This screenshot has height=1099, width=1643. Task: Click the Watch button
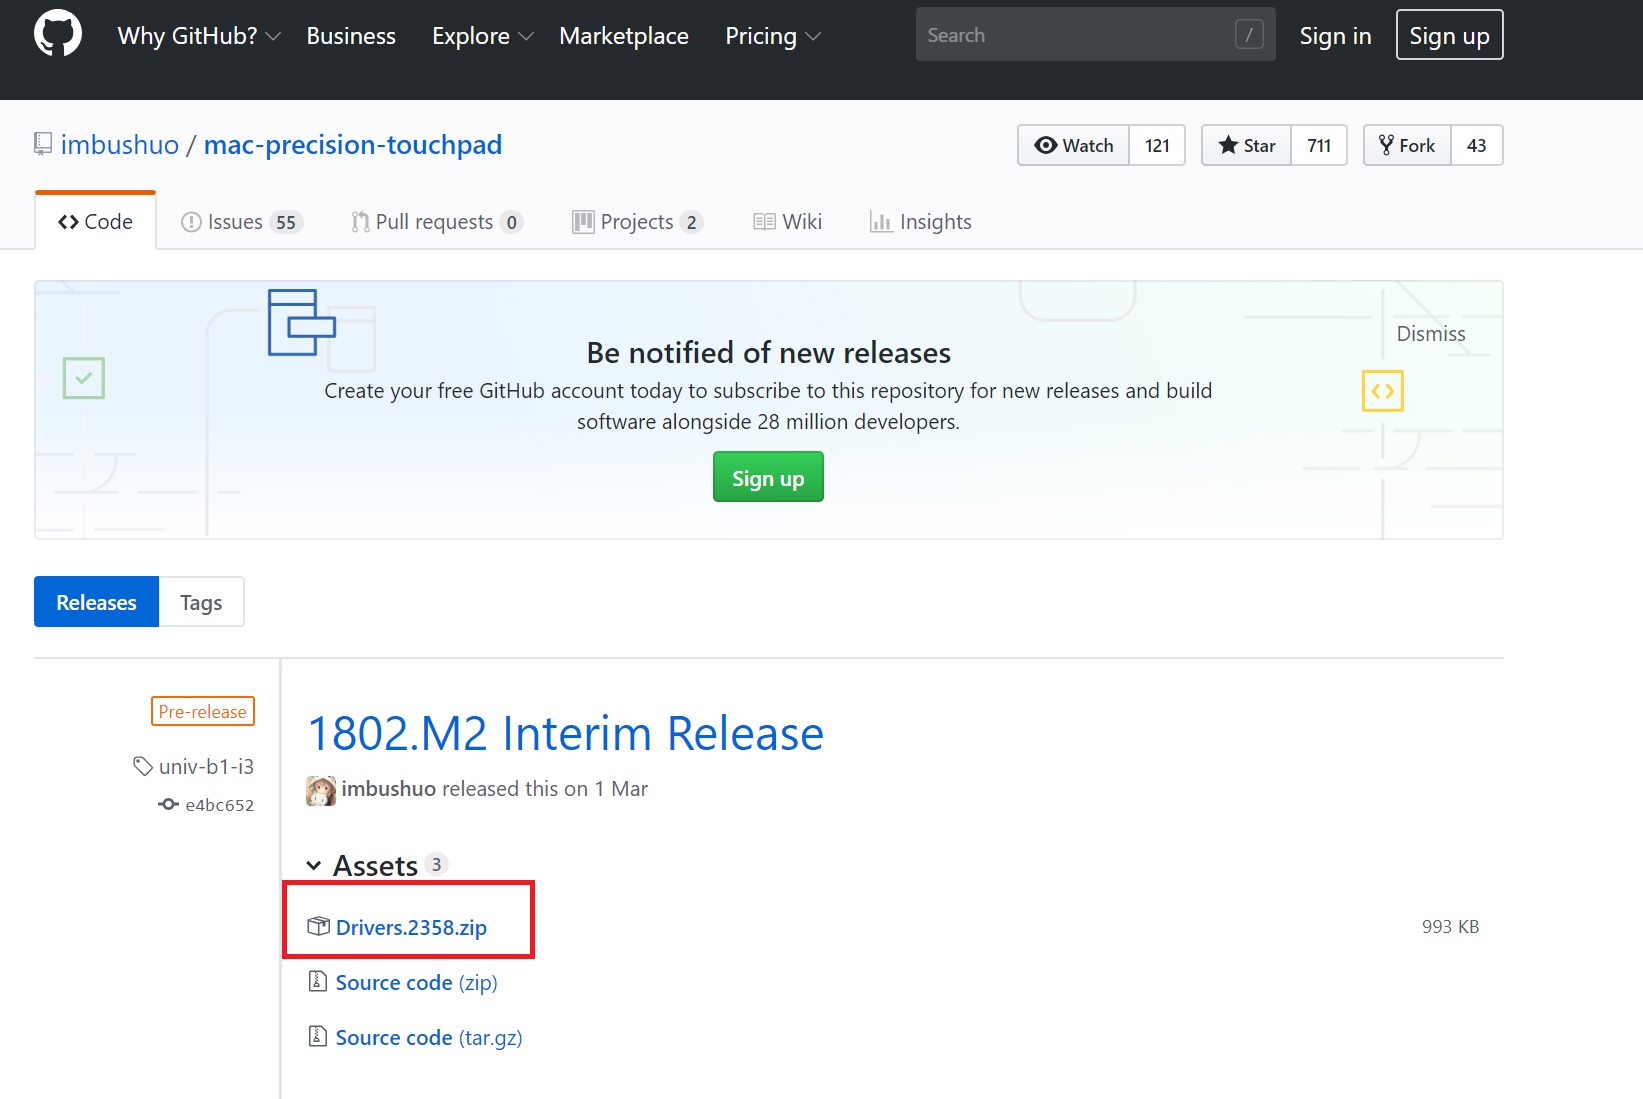[1074, 145]
